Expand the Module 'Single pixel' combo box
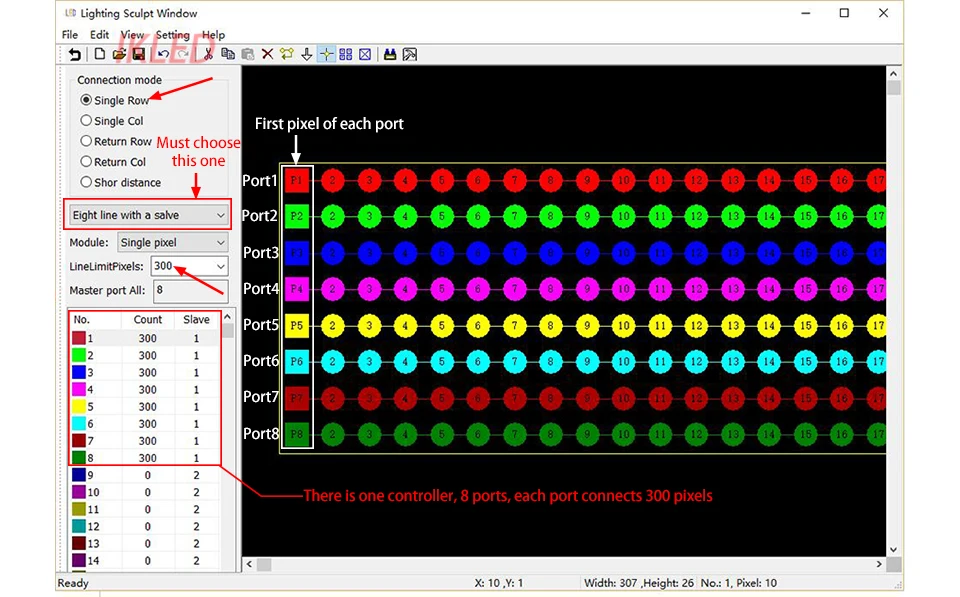Screen dimensions: 960x597 pos(173,242)
